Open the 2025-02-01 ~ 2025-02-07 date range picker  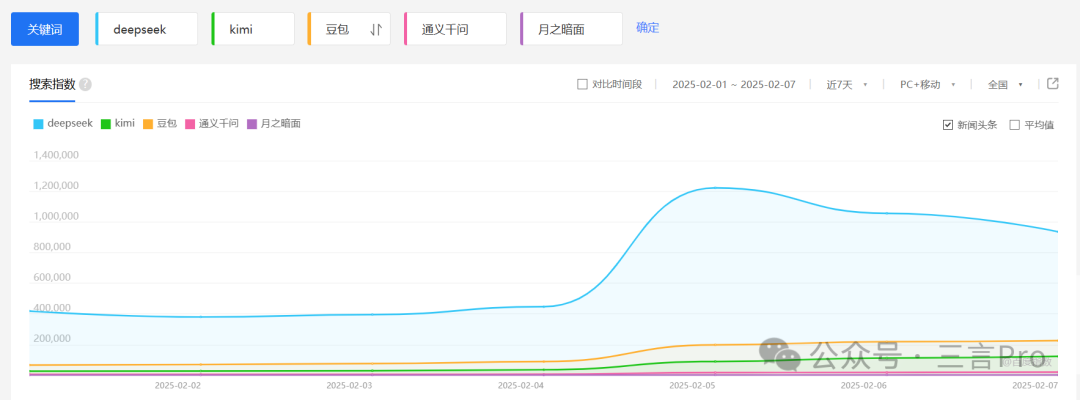(x=733, y=85)
